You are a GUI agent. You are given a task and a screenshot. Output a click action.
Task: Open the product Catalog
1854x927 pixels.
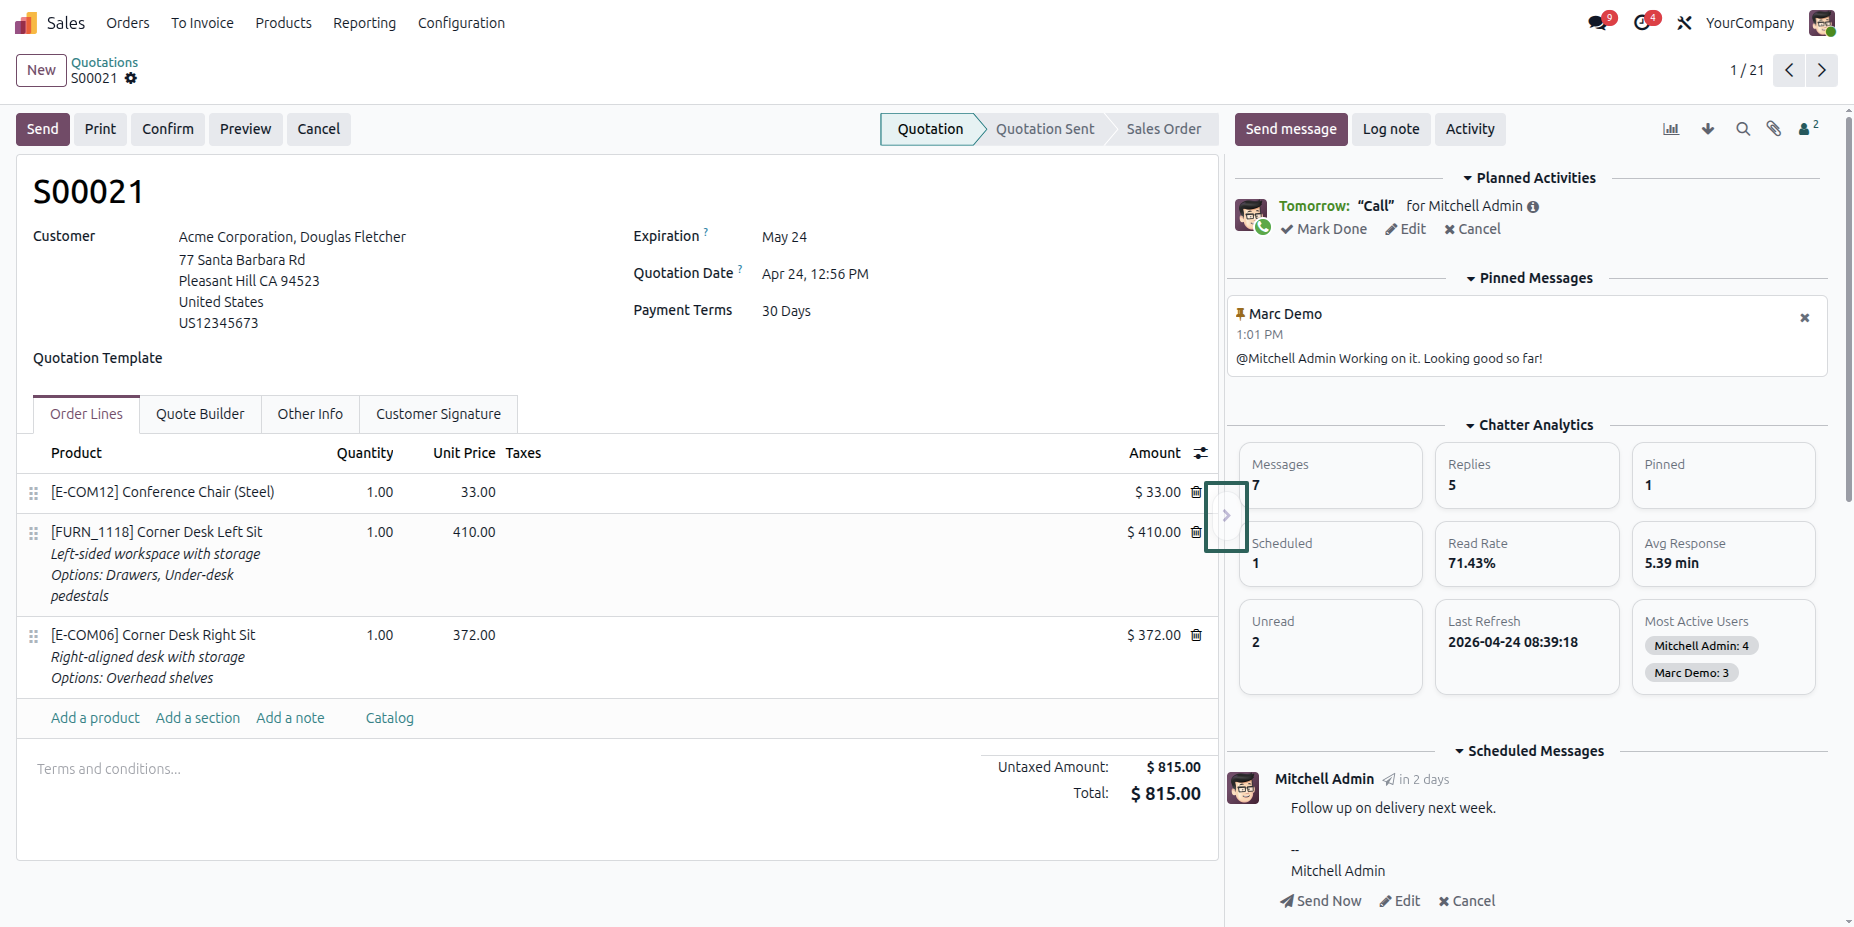coord(390,718)
